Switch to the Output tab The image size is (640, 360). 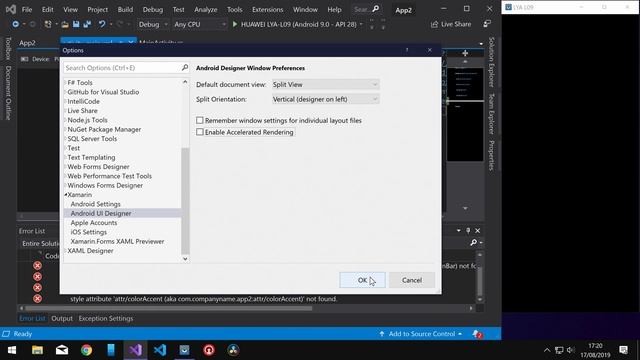click(62, 318)
